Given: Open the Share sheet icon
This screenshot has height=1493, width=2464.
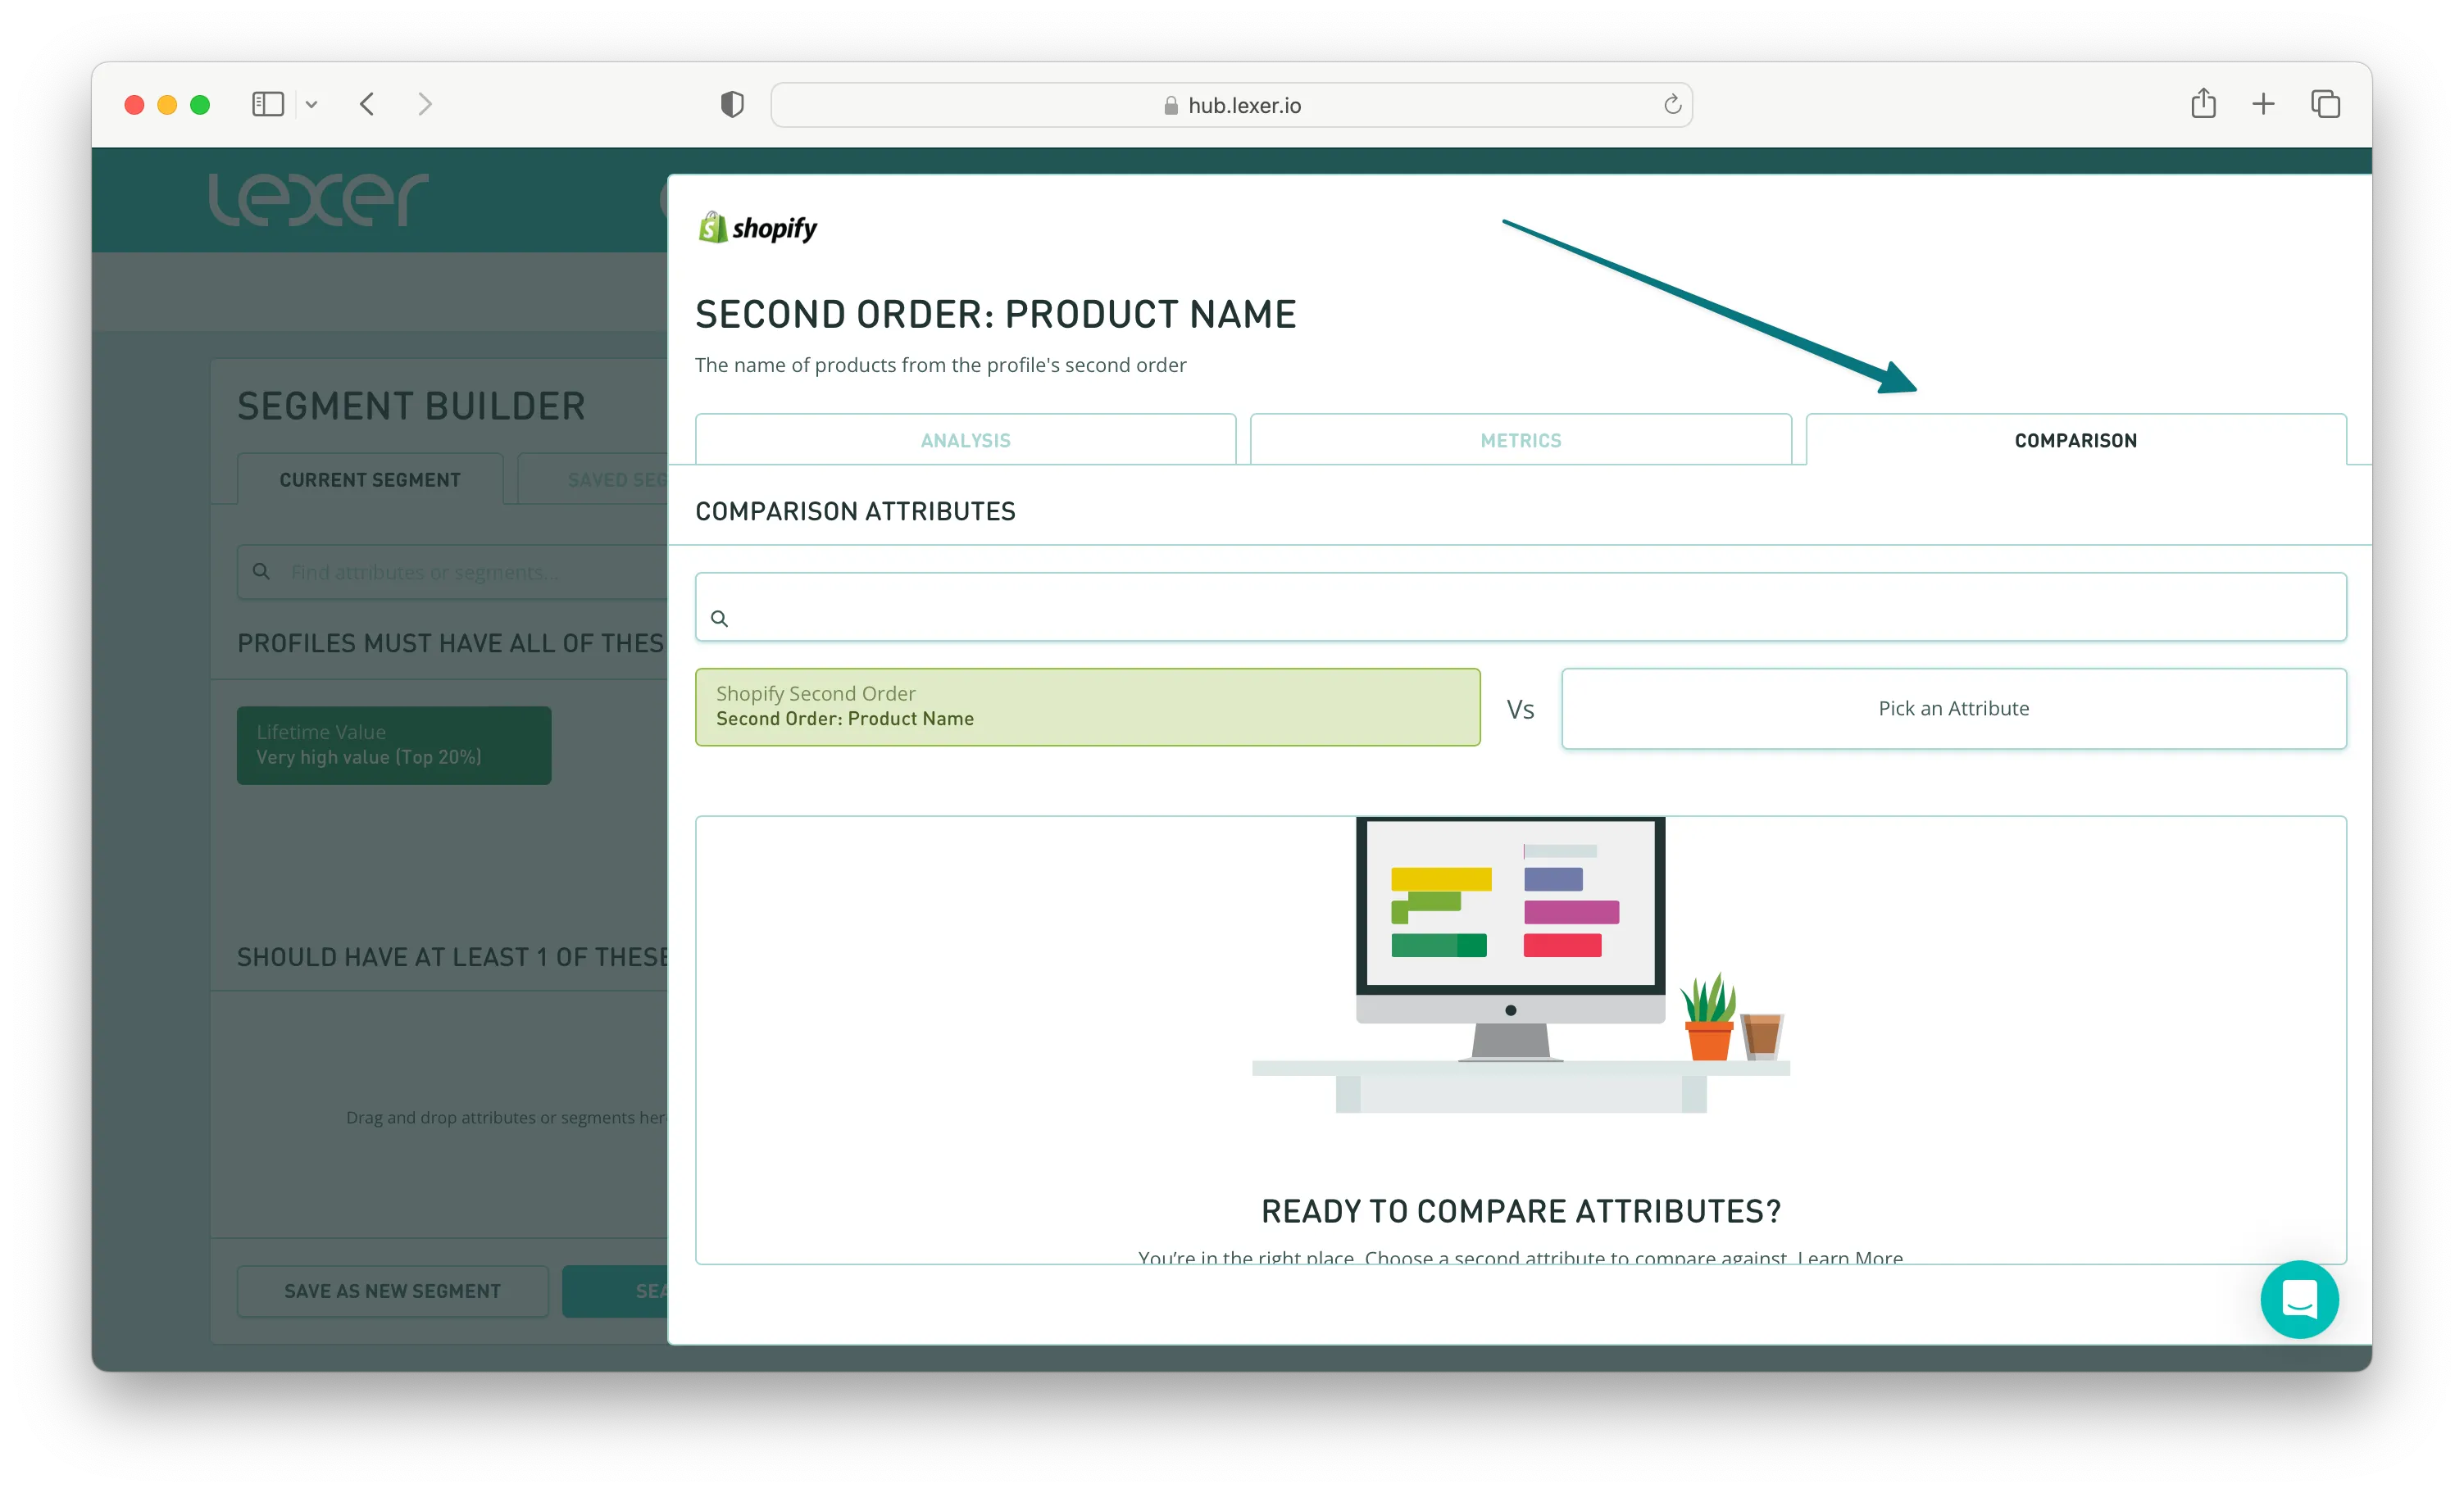Looking at the screenshot, I should (2203, 104).
